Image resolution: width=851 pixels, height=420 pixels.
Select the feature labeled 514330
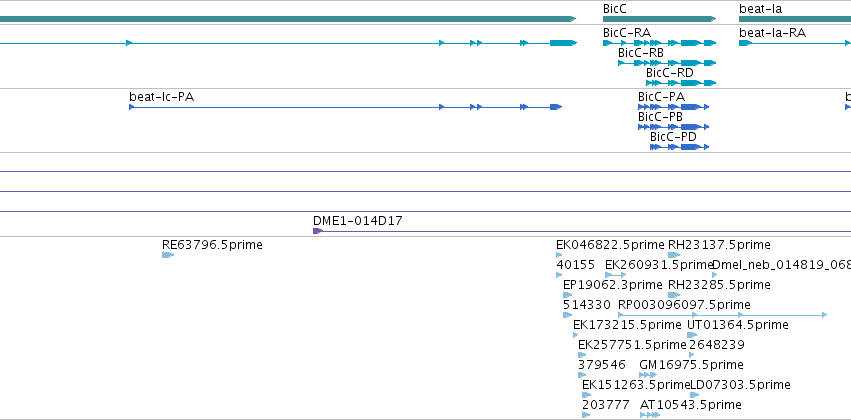567,315
